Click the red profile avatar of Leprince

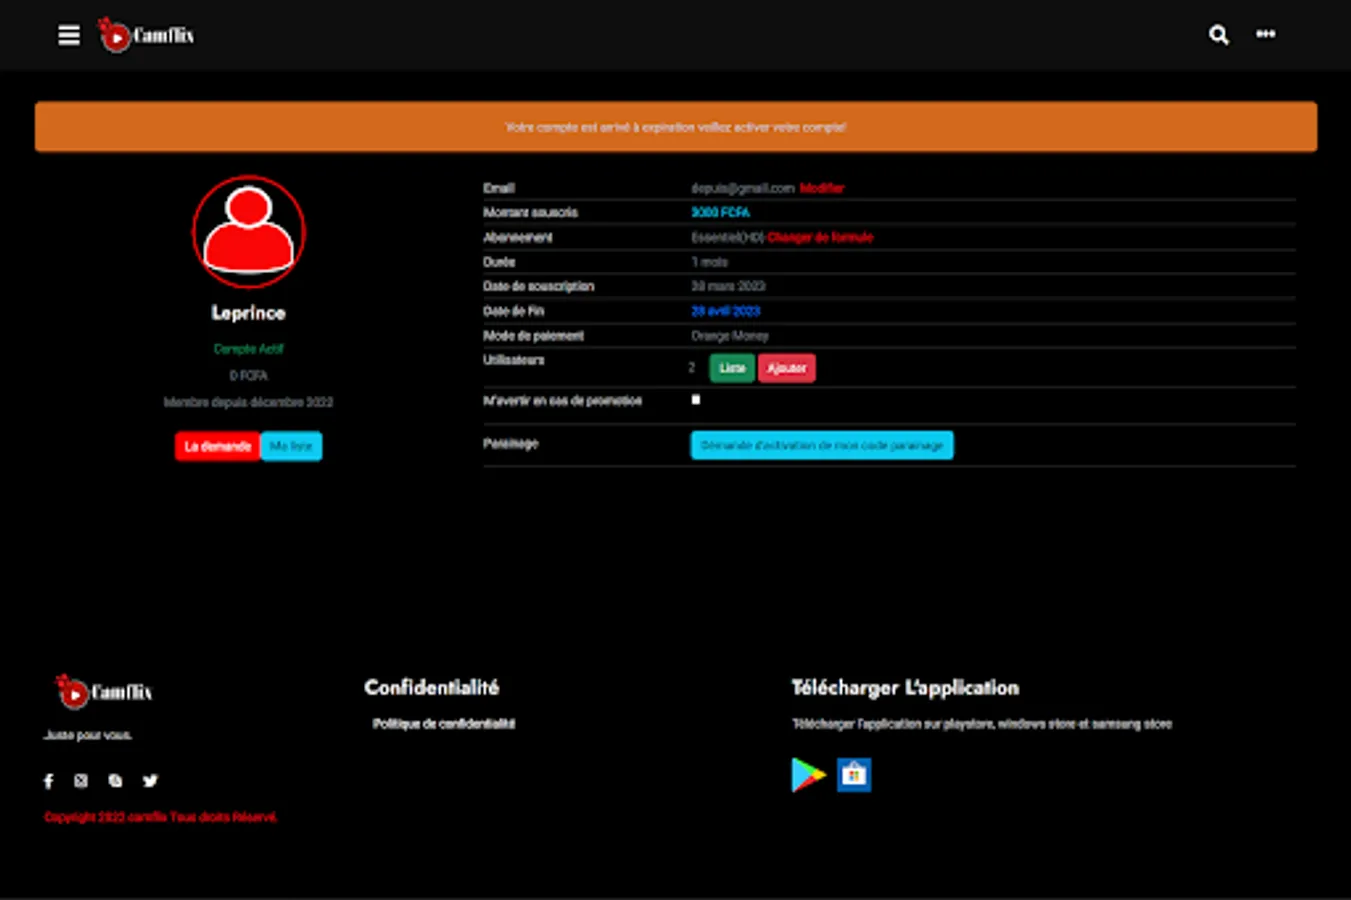(248, 232)
